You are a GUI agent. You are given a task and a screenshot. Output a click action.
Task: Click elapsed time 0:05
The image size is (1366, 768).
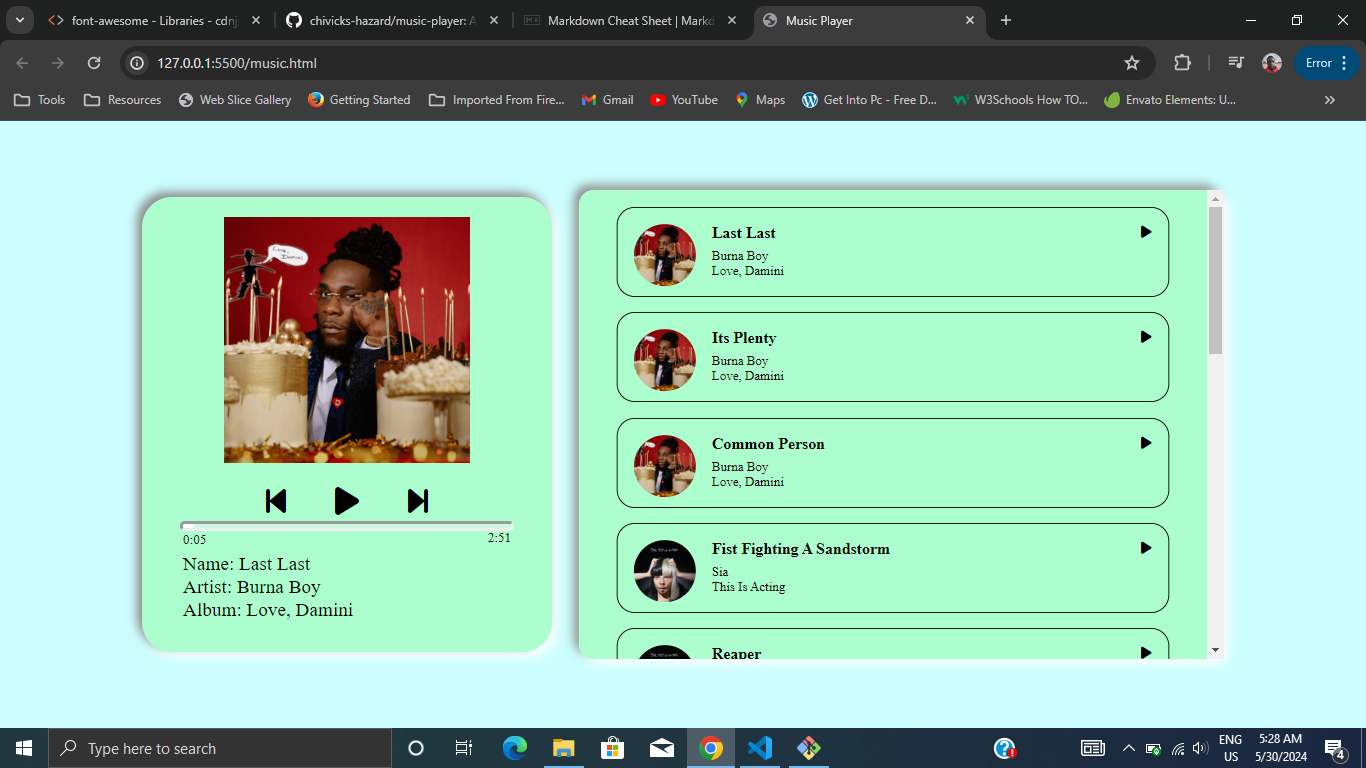[x=194, y=540]
